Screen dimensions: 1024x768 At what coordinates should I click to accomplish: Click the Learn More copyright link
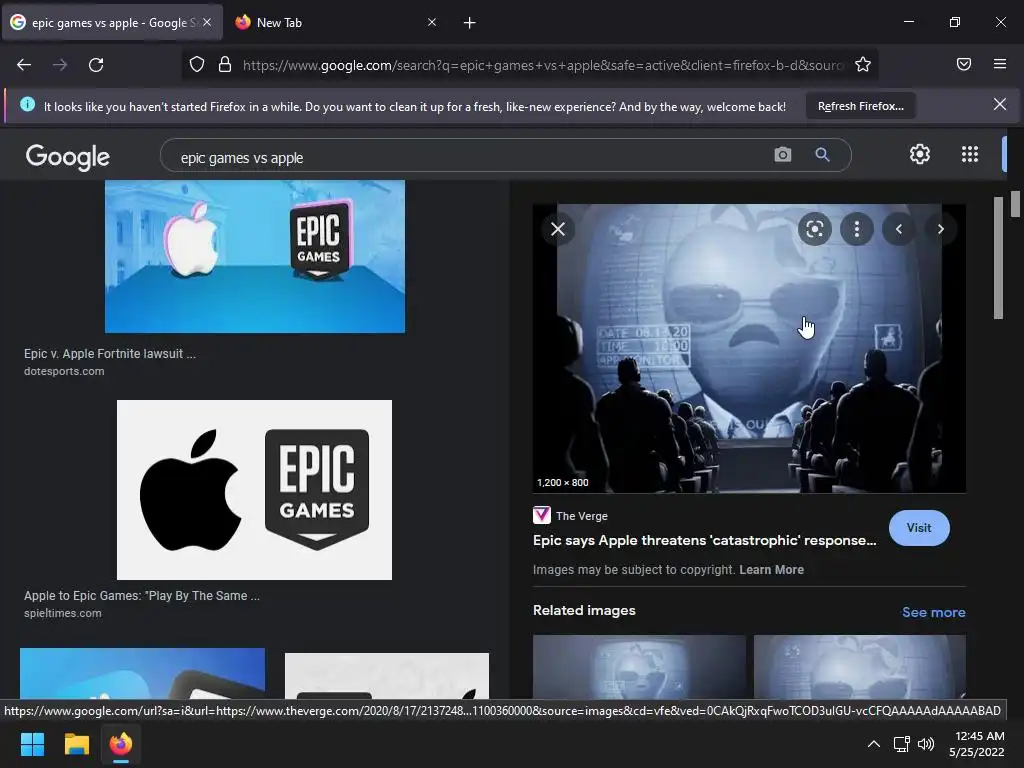pyautogui.click(x=771, y=569)
